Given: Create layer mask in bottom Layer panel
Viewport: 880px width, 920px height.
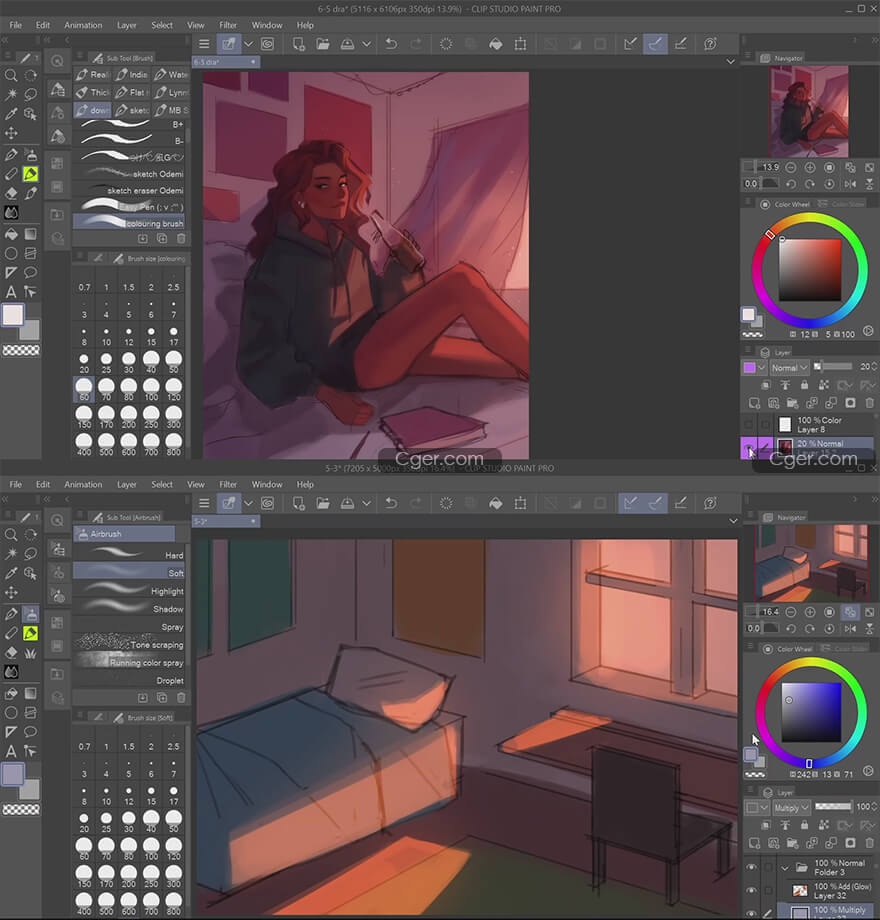Looking at the screenshot, I should [x=850, y=844].
